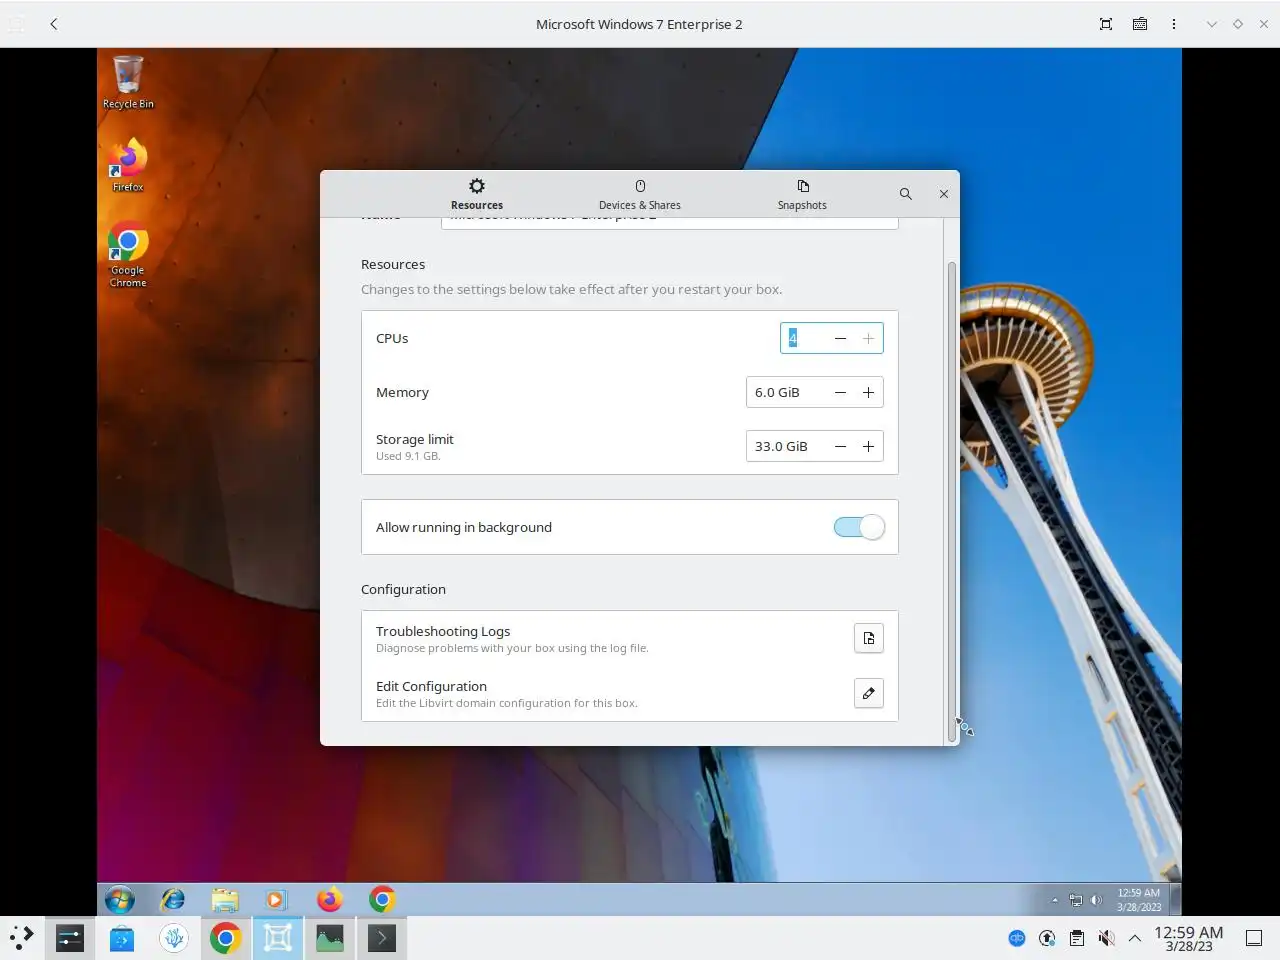The image size is (1280, 960).
Task: Show hidden icons in Windows 7 tray
Action: tap(1054, 900)
